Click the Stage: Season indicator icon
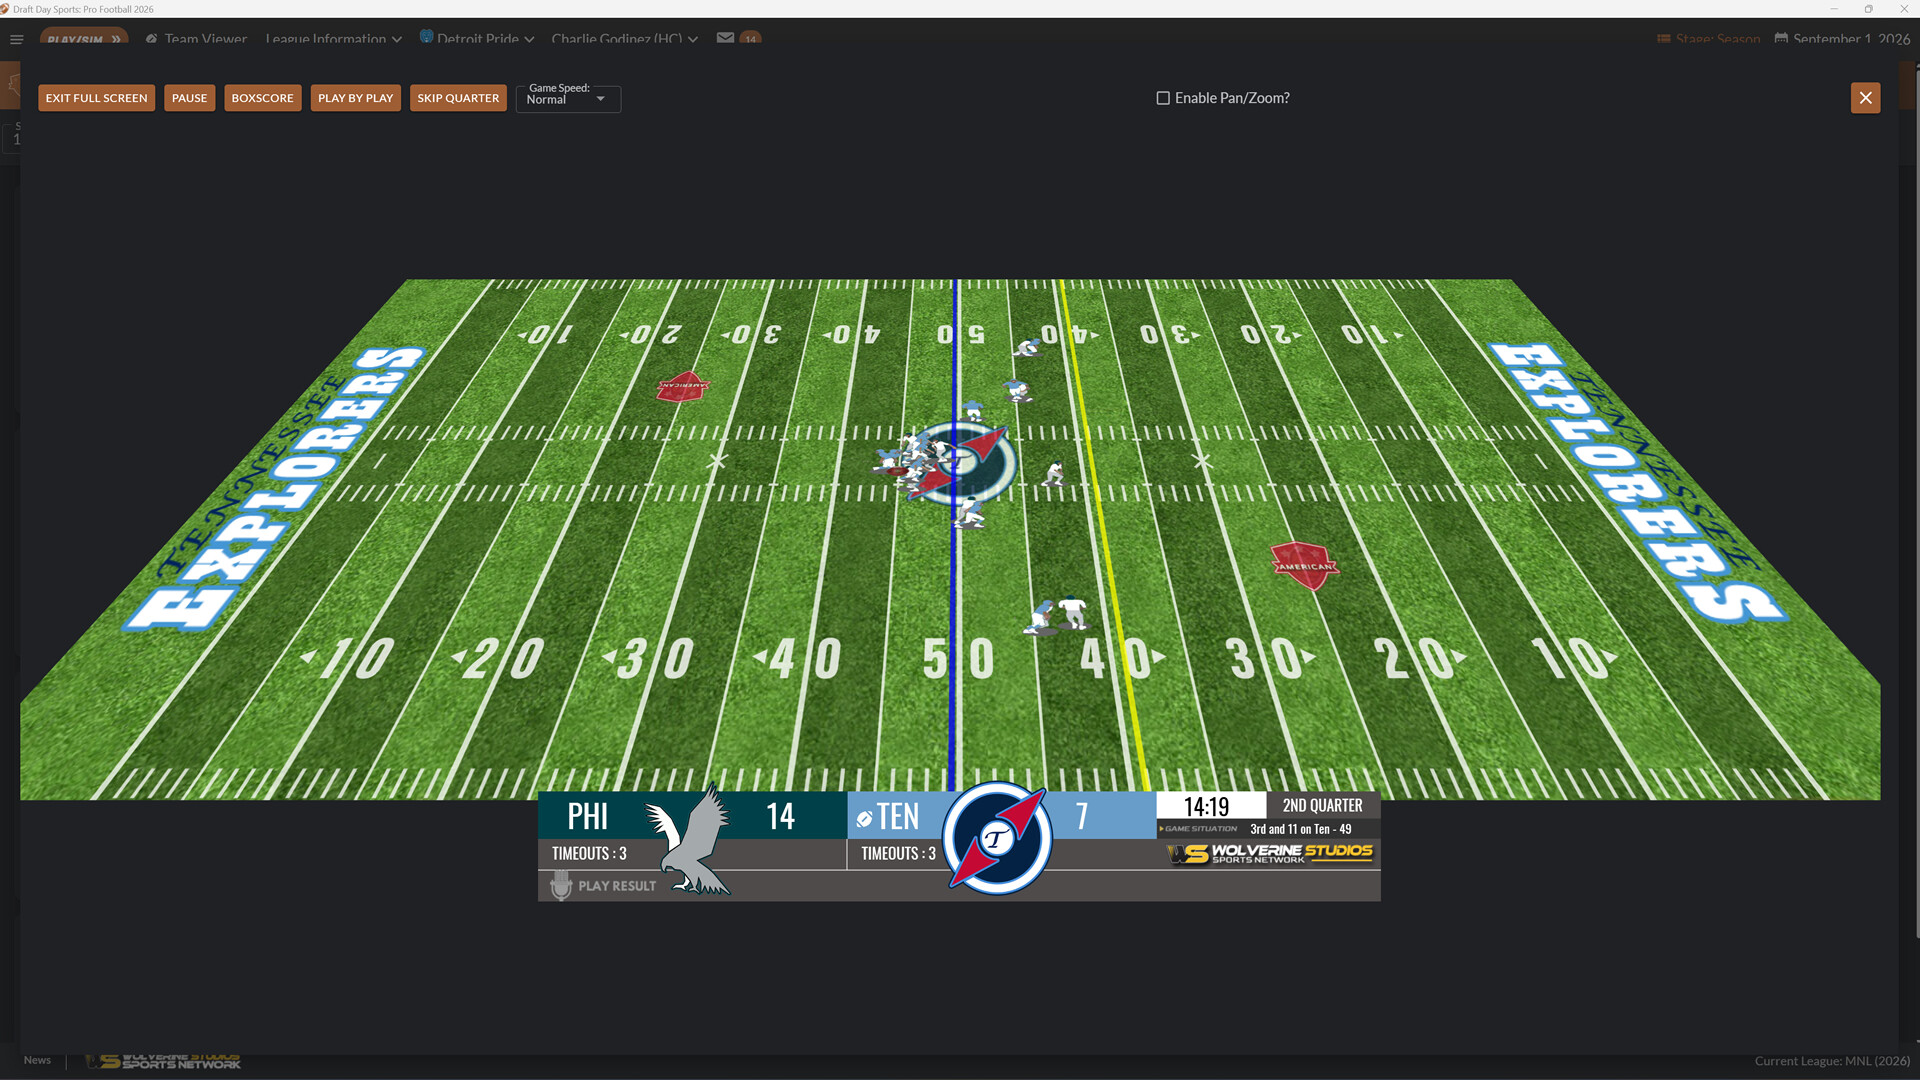1920x1080 pixels. (x=1663, y=39)
